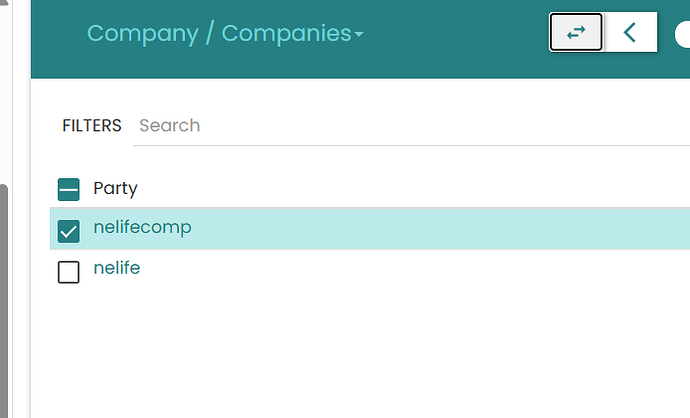Open the Companies title dropdown caret
The image size is (690, 418).
click(359, 34)
